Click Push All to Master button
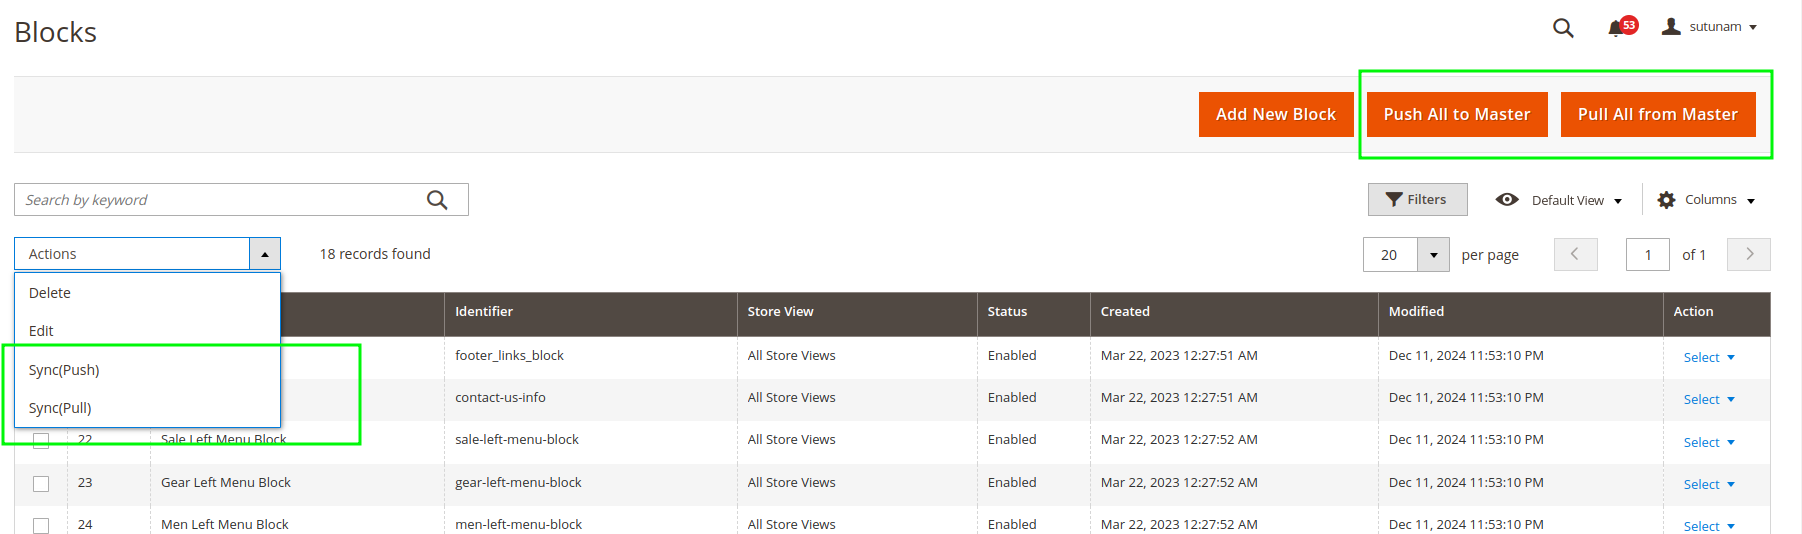 coord(1457,114)
